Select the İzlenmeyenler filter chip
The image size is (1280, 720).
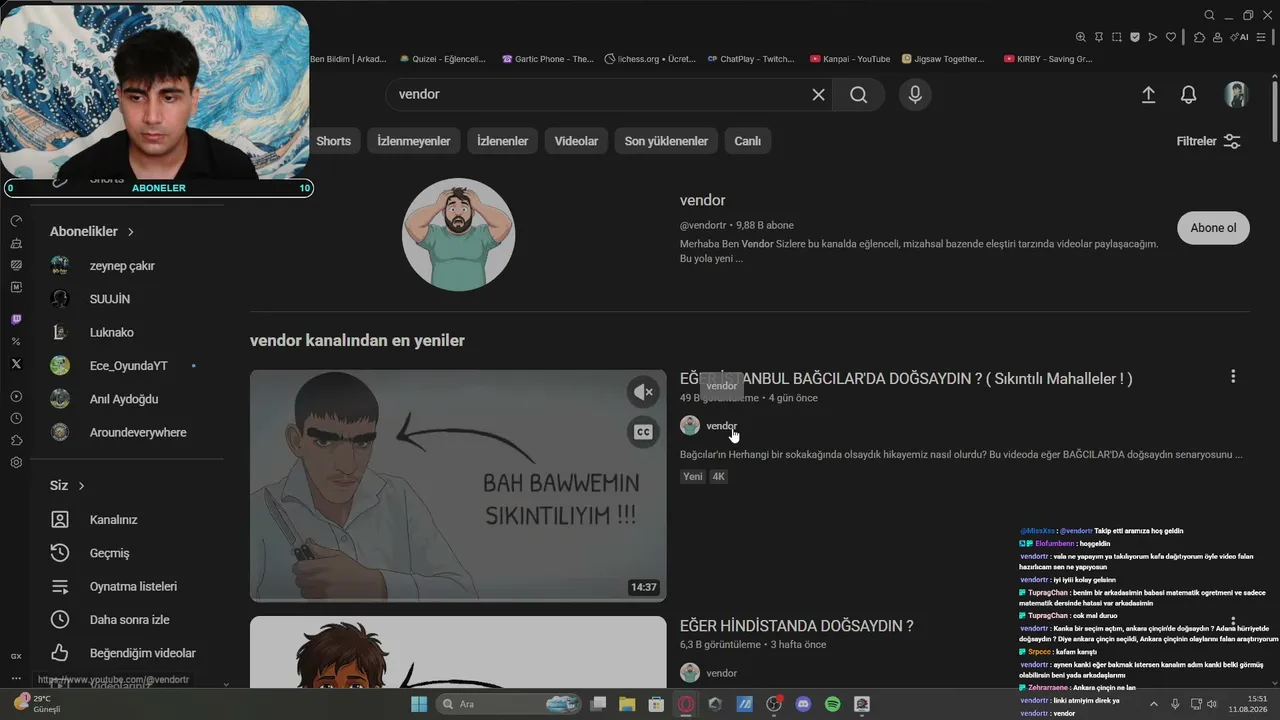pyautogui.click(x=414, y=141)
